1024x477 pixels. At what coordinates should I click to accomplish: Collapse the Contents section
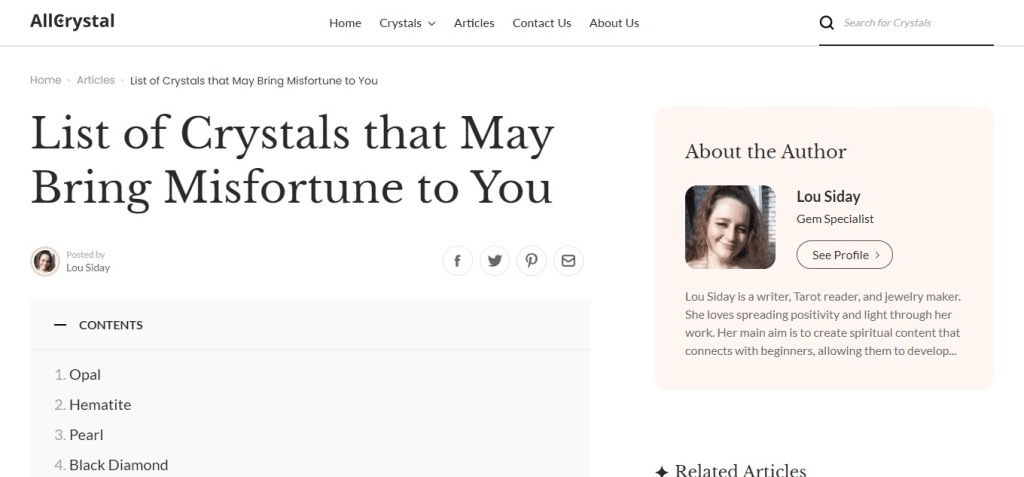[60, 325]
